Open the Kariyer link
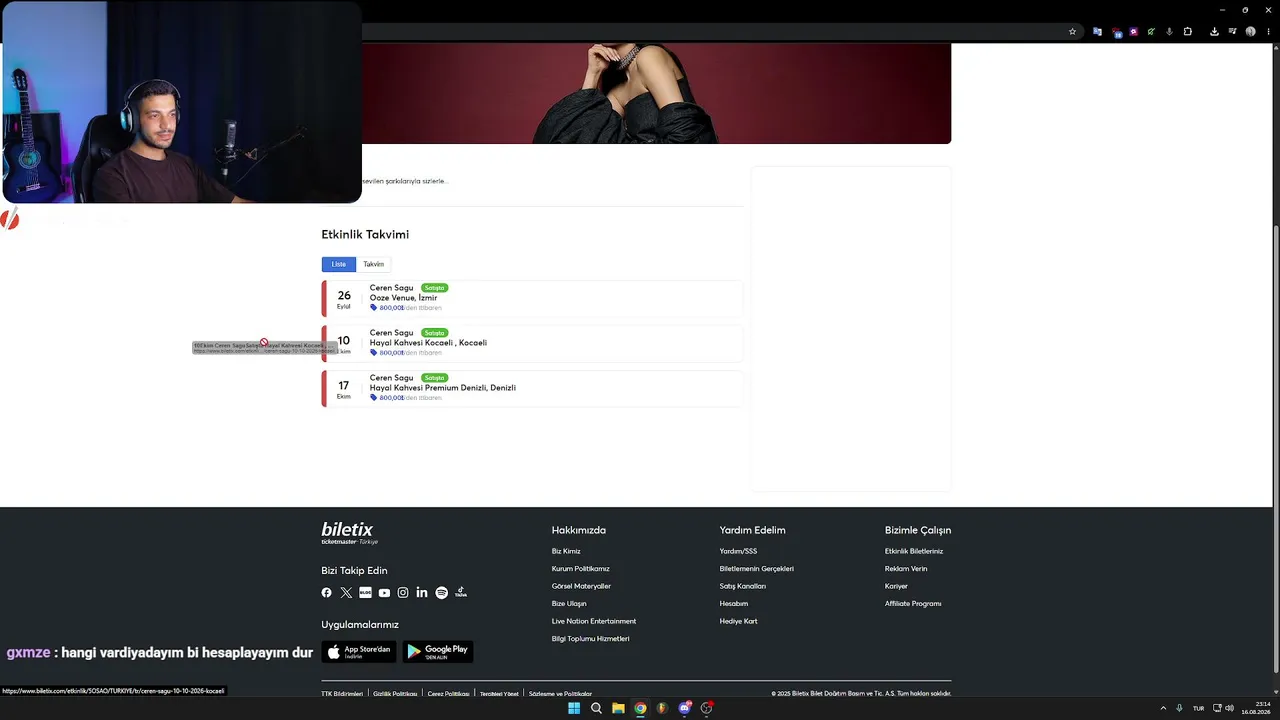The height and width of the screenshot is (720, 1280). (x=896, y=586)
